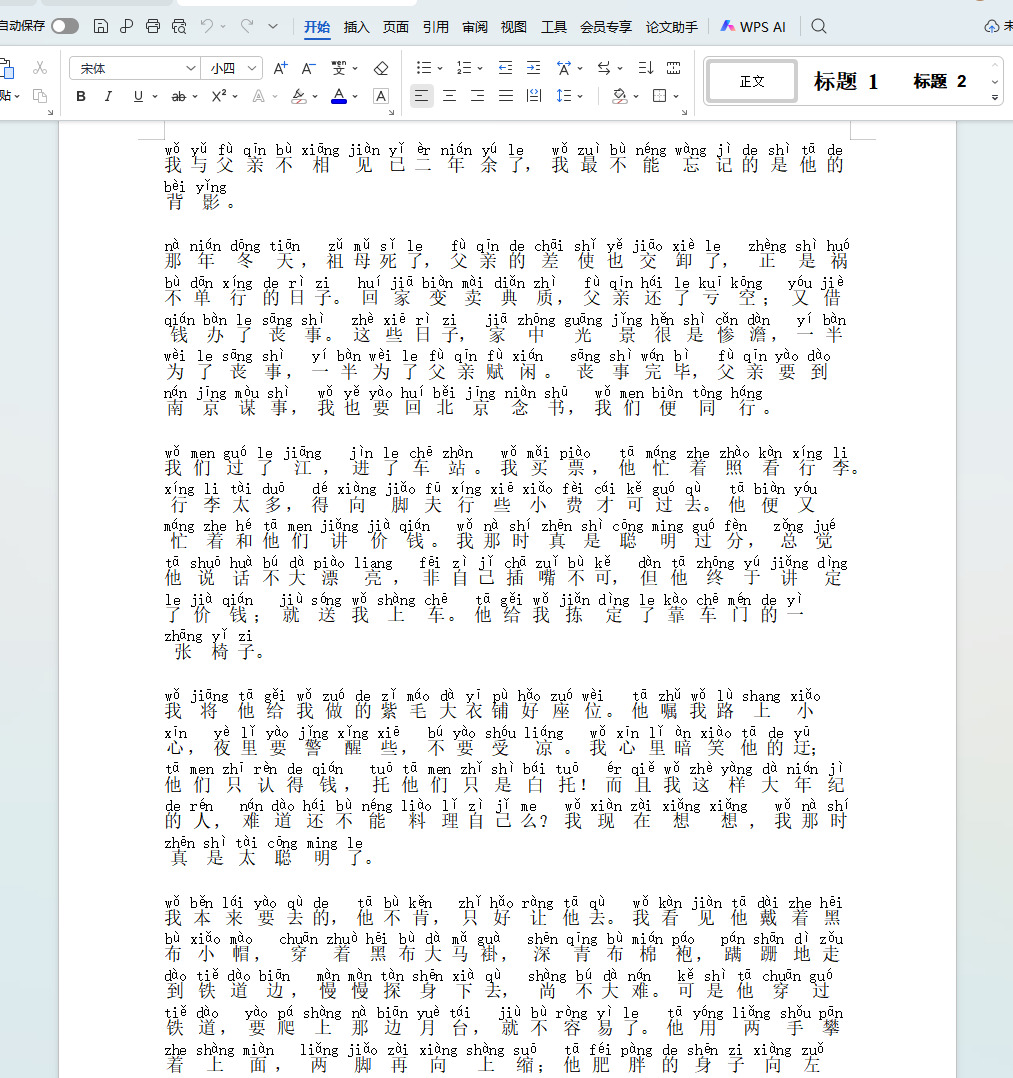
Task: Open the Print icon in quick toolbar
Action: (153, 26)
